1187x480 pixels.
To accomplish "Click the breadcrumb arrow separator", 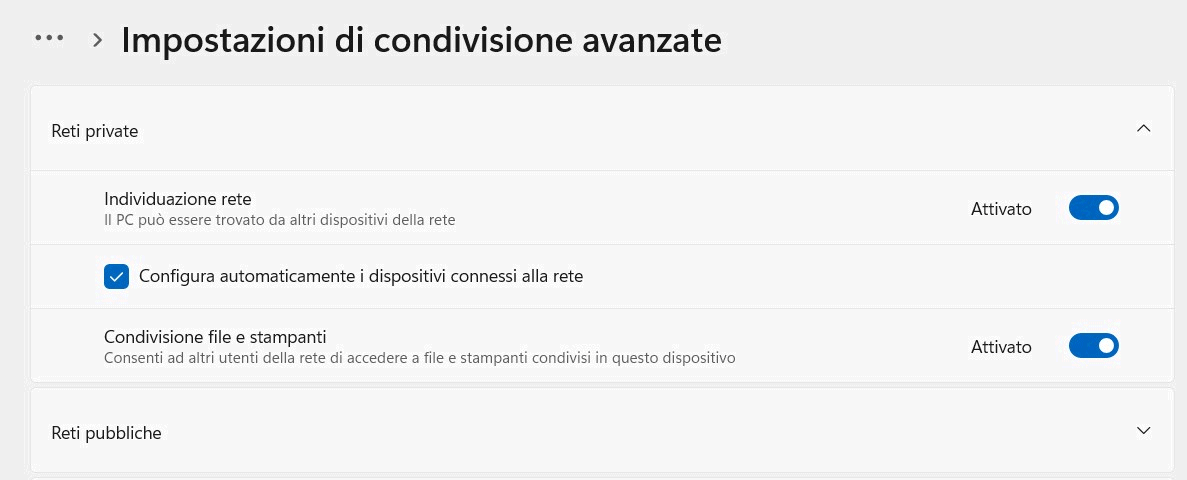I will point(97,40).
